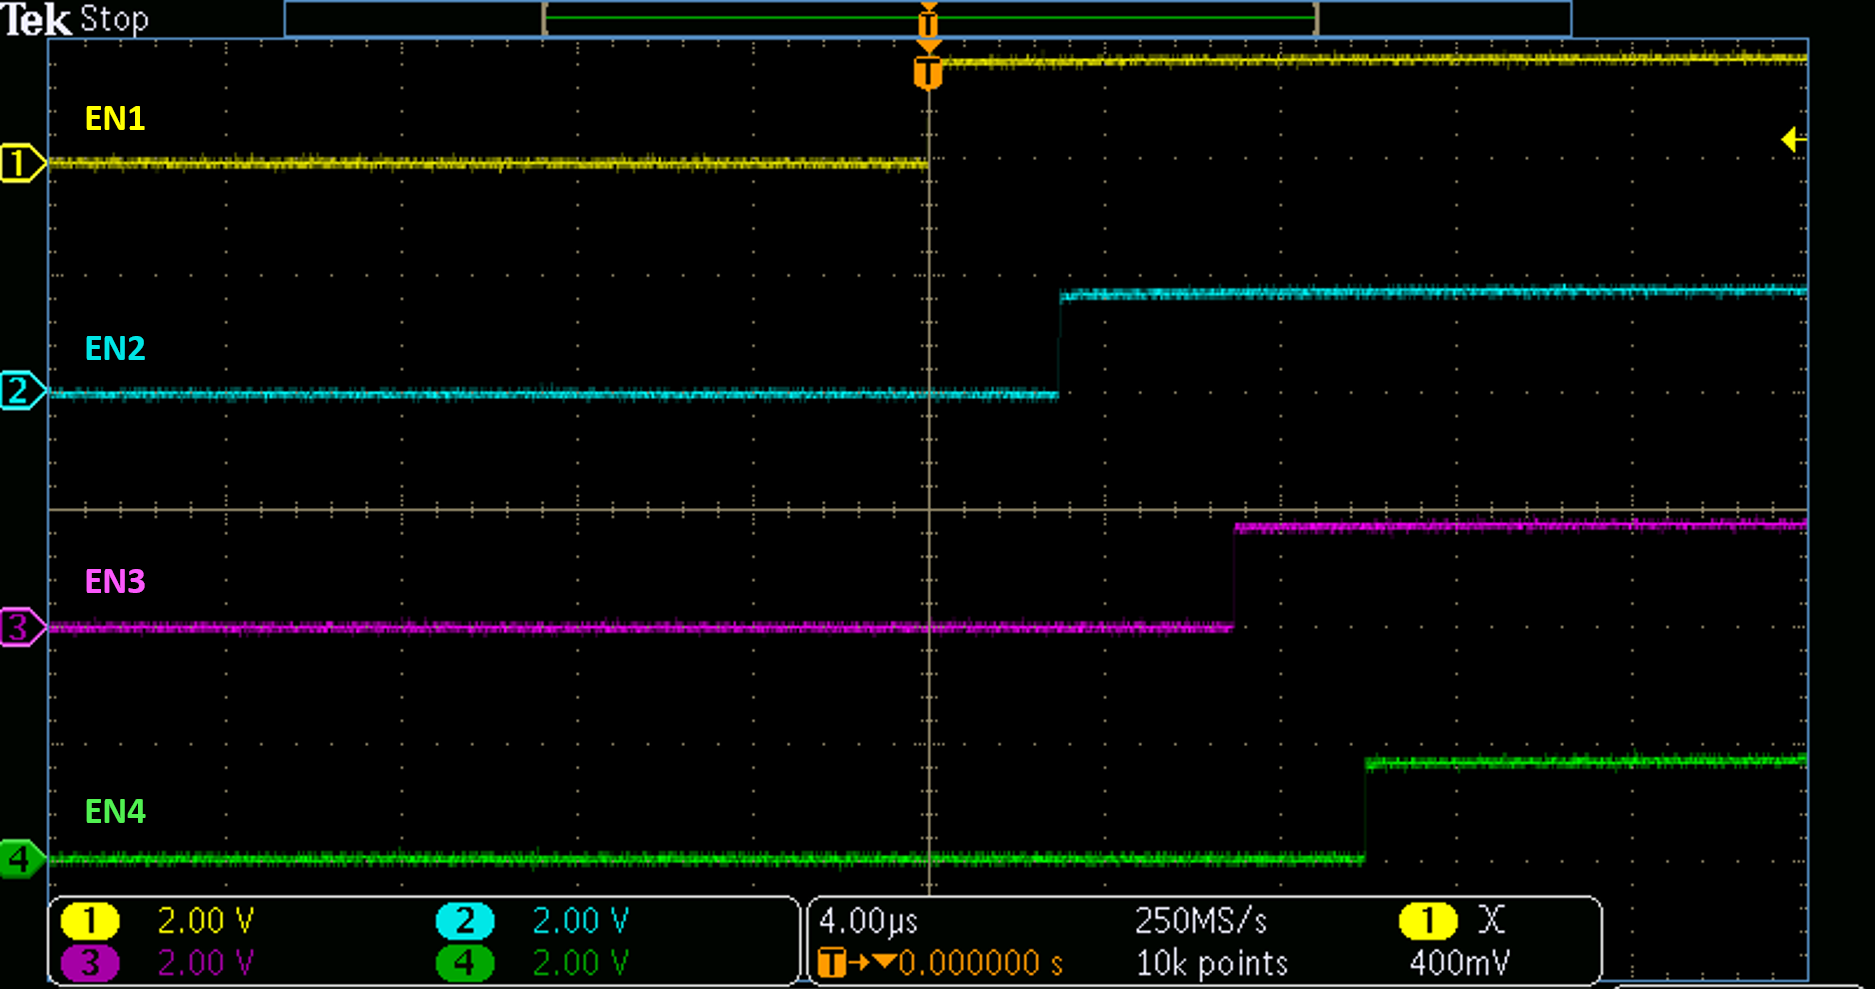
Task: Click the Stop acquisition status text
Action: pos(114,19)
